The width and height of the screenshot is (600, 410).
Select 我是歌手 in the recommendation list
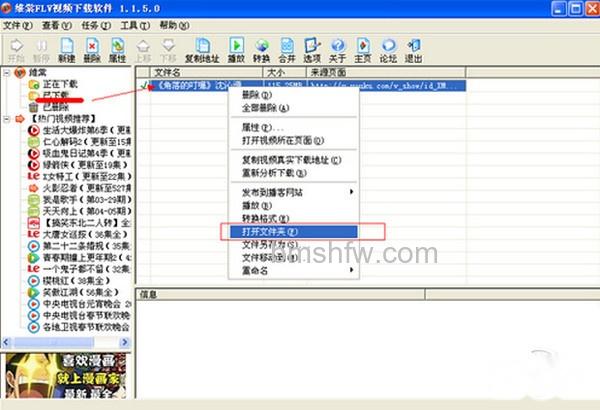tap(80, 199)
